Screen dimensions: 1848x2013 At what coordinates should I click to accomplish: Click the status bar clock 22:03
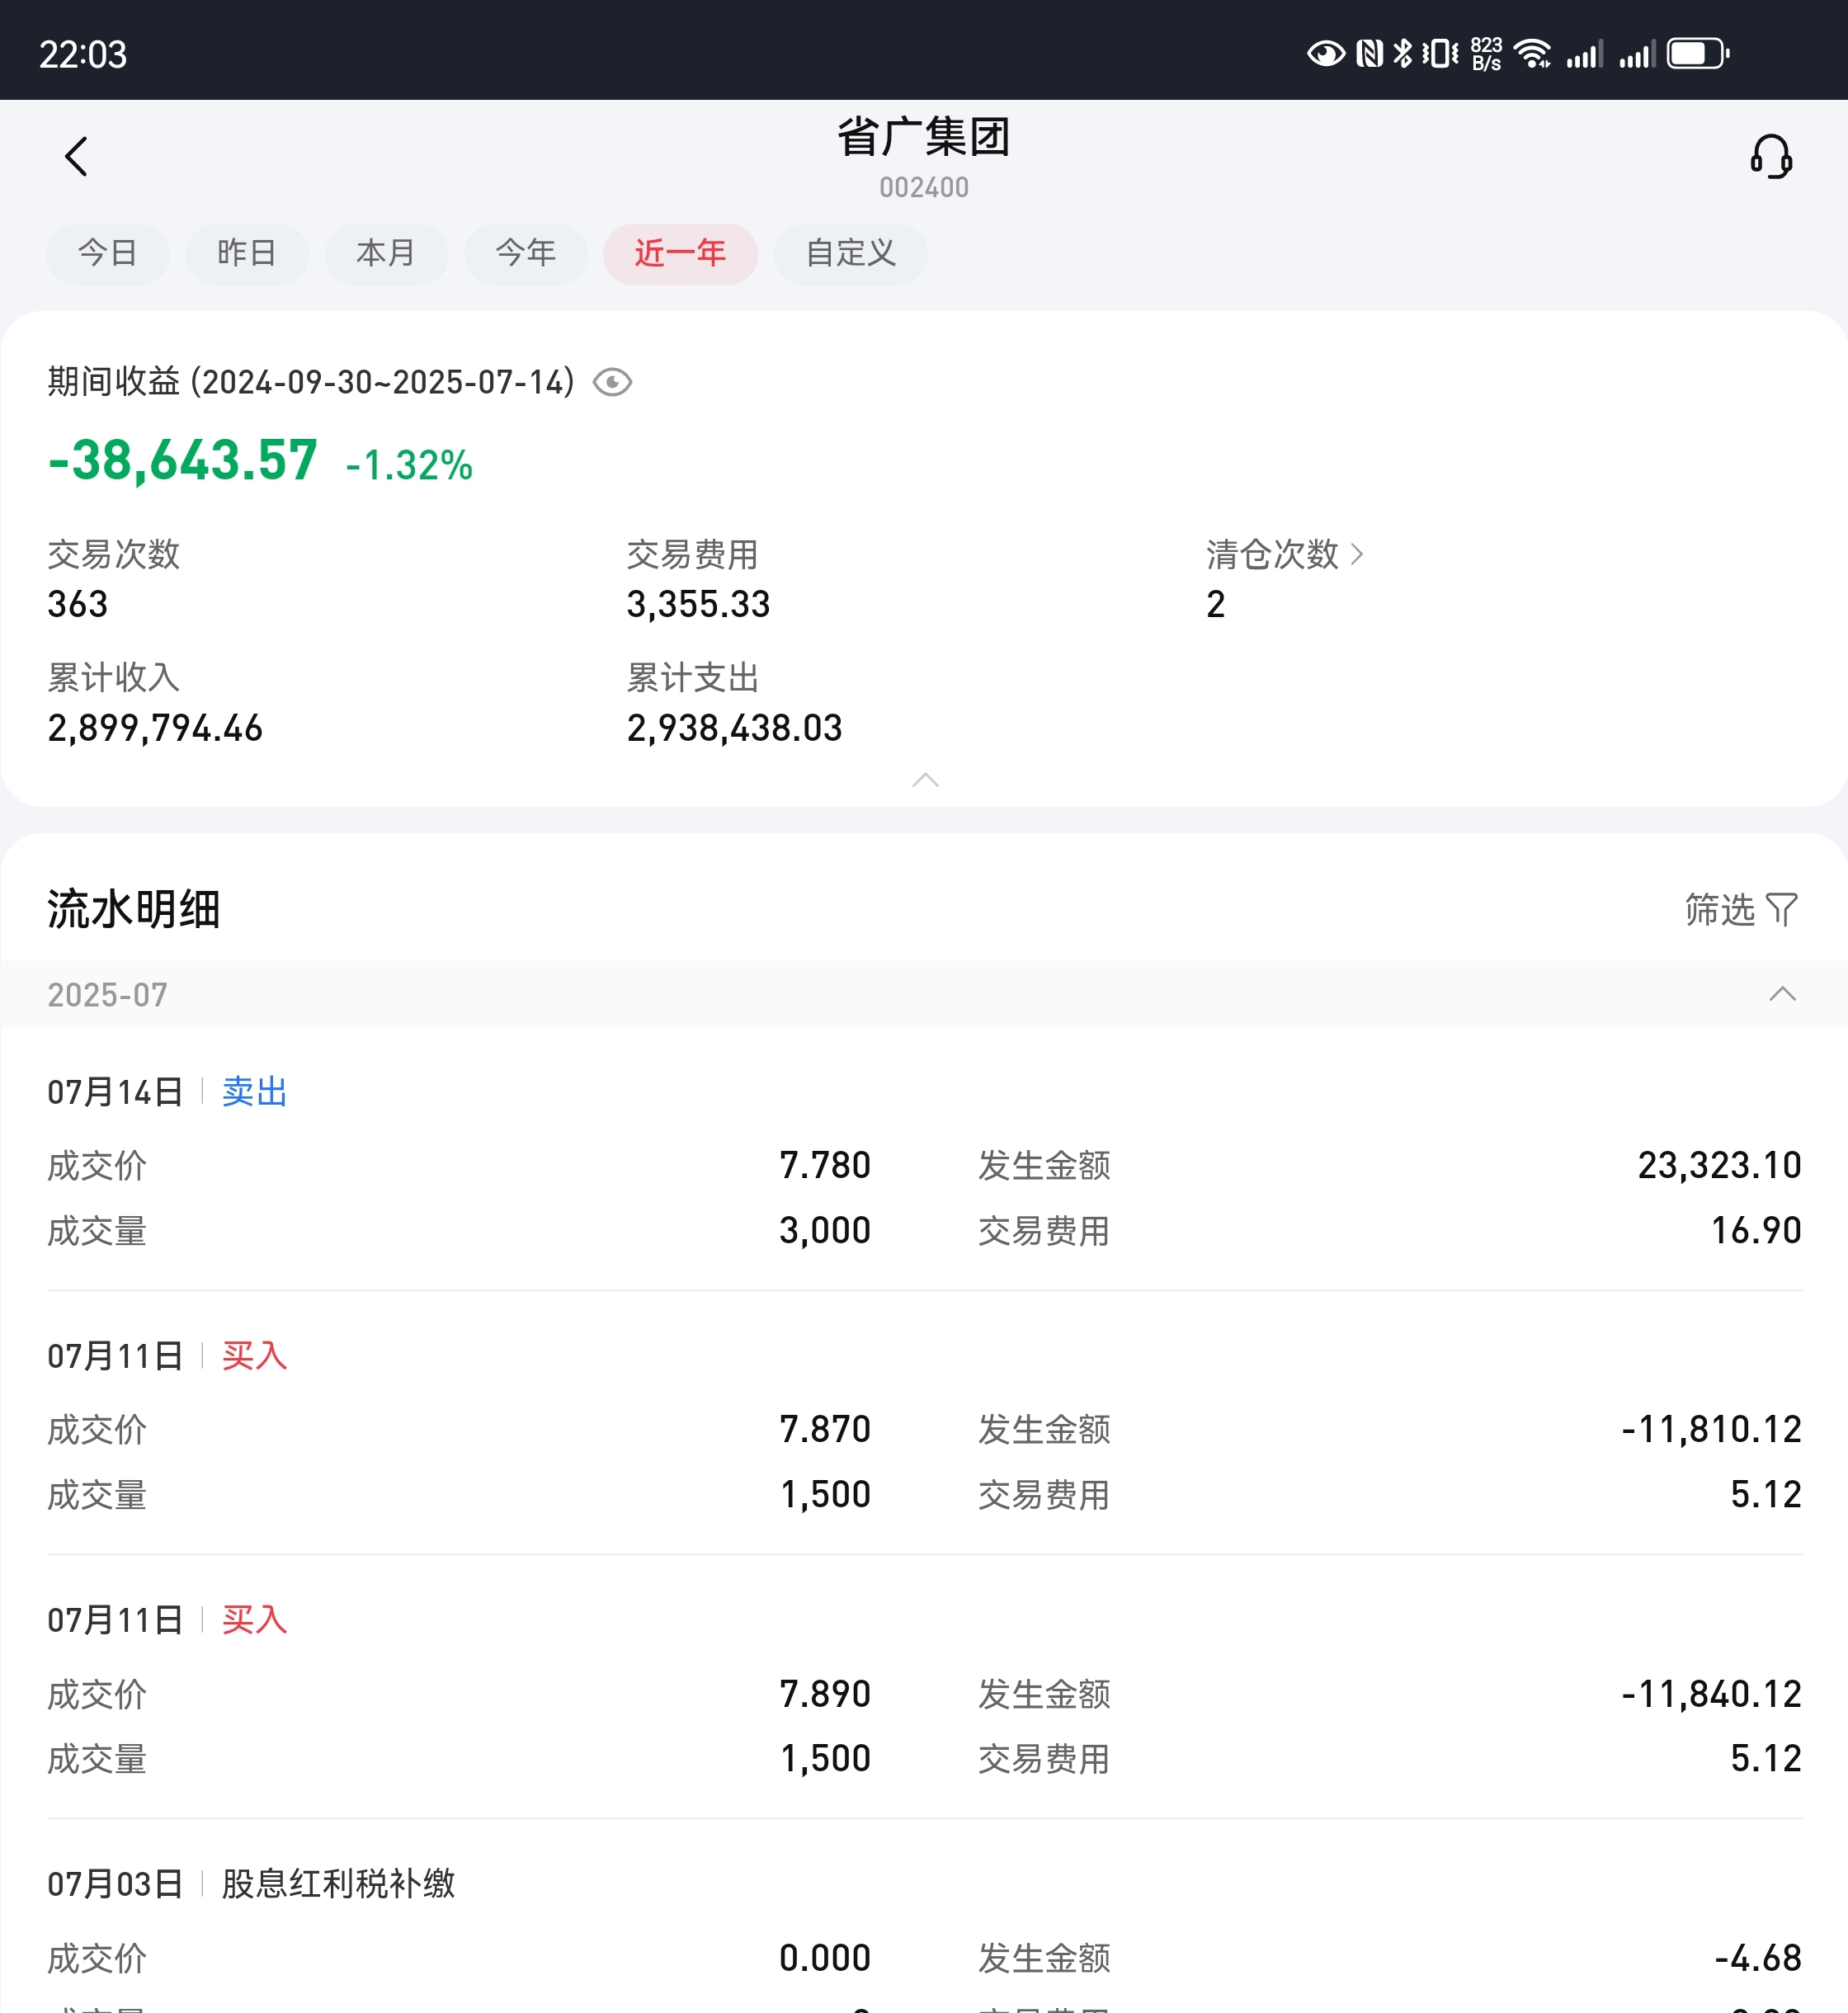(83, 54)
